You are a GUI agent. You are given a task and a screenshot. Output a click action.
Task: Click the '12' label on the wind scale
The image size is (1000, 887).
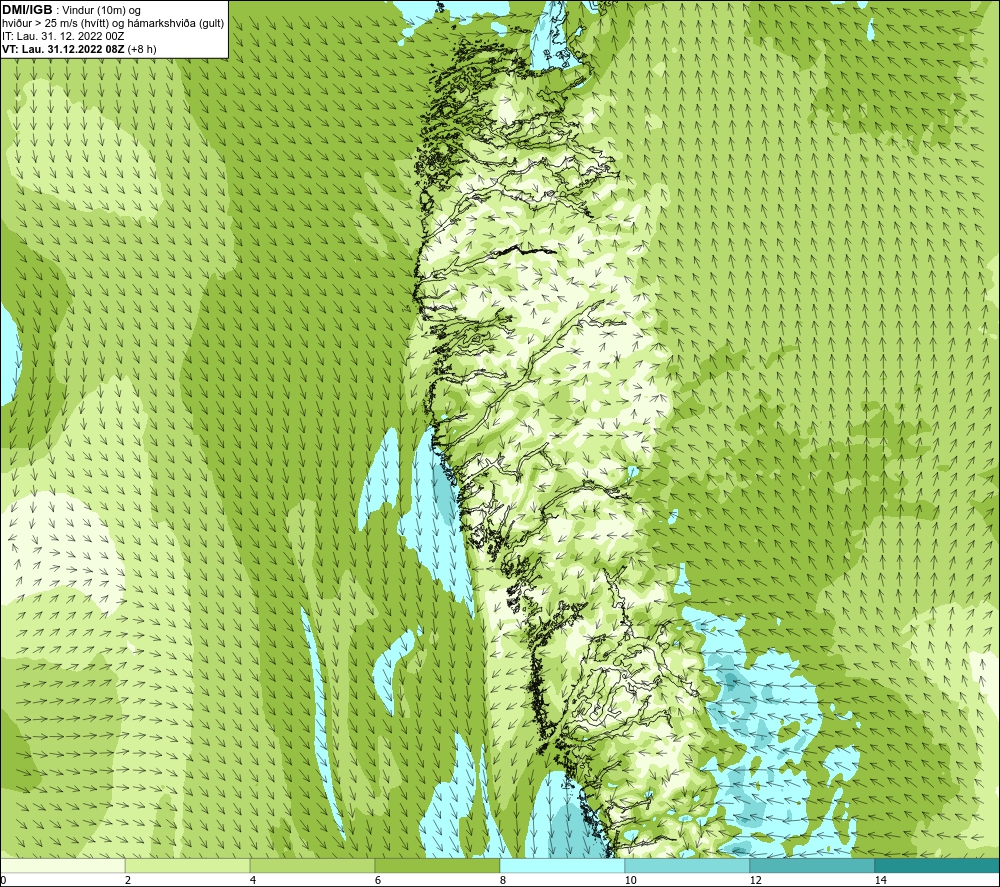(756, 880)
